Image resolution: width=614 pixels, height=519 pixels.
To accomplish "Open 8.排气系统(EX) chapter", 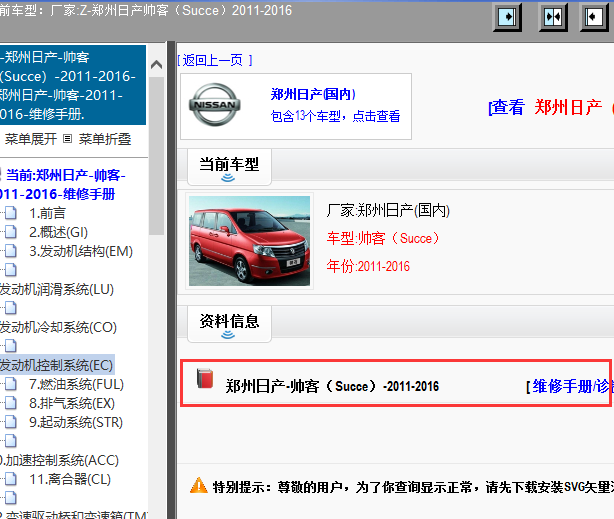I will [x=72, y=403].
